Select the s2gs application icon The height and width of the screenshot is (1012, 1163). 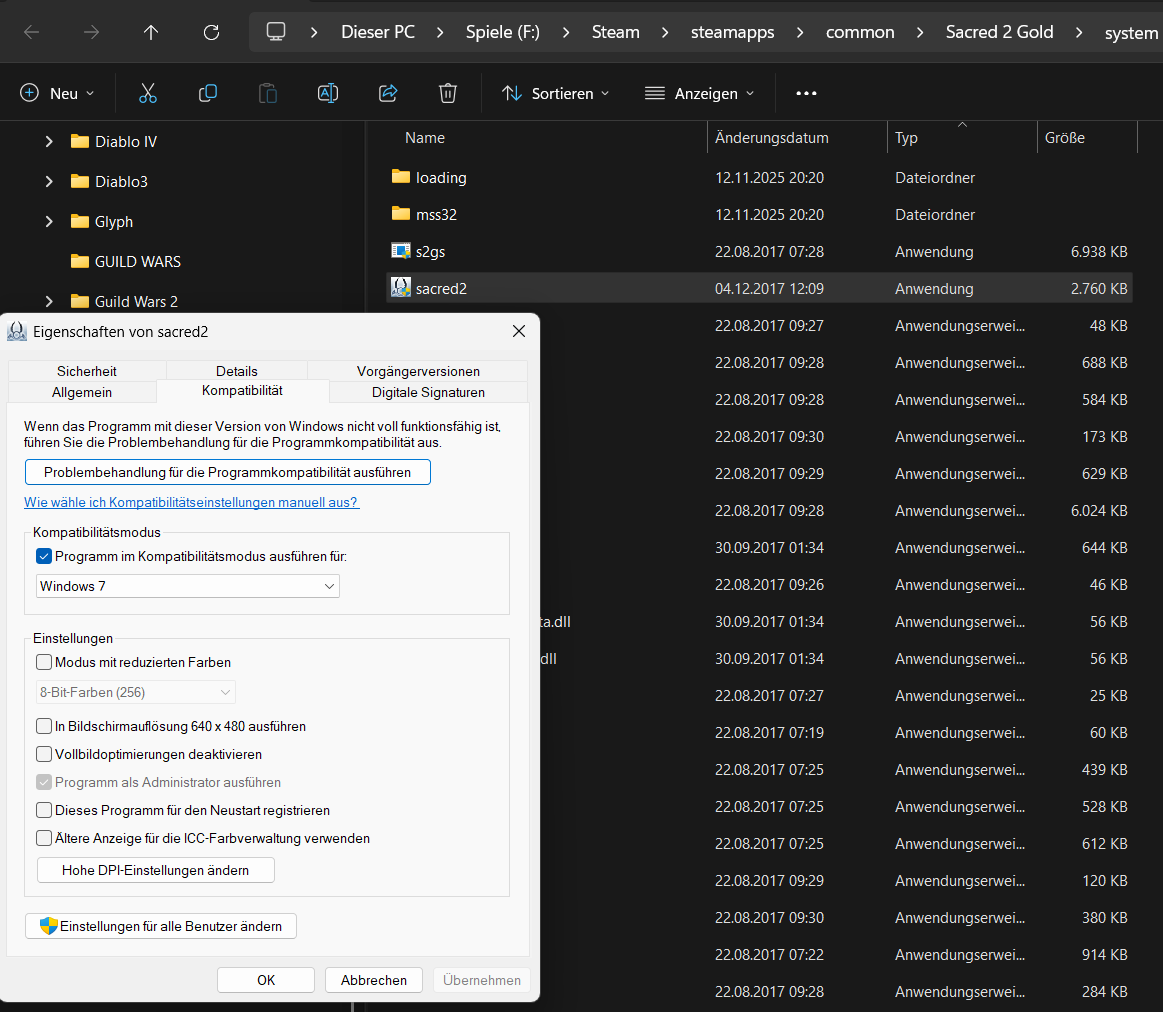[401, 251]
